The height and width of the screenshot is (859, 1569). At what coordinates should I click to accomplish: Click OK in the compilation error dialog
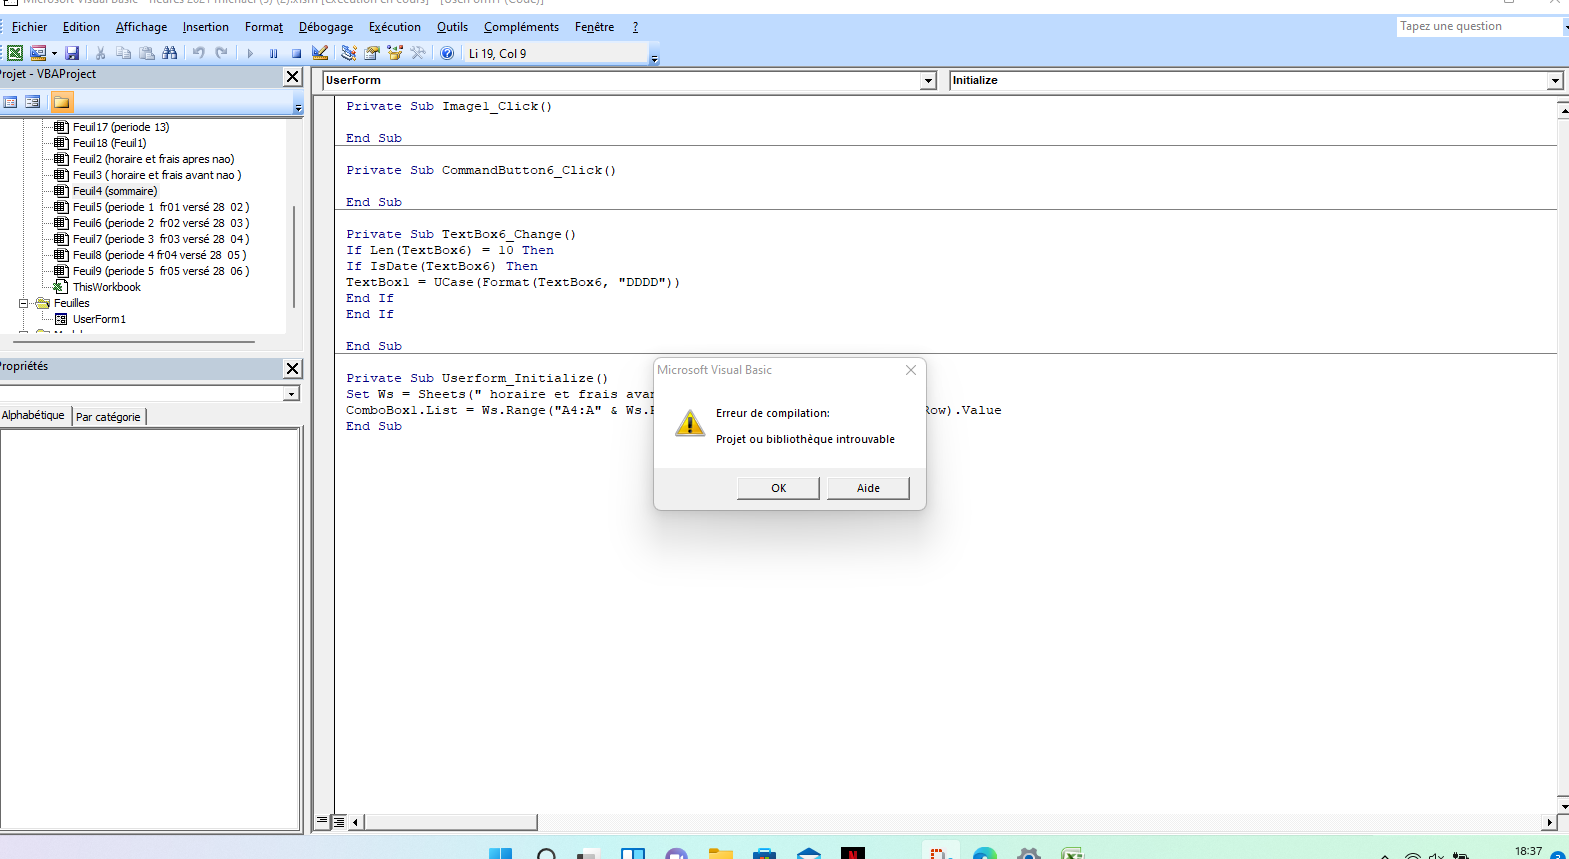(778, 488)
